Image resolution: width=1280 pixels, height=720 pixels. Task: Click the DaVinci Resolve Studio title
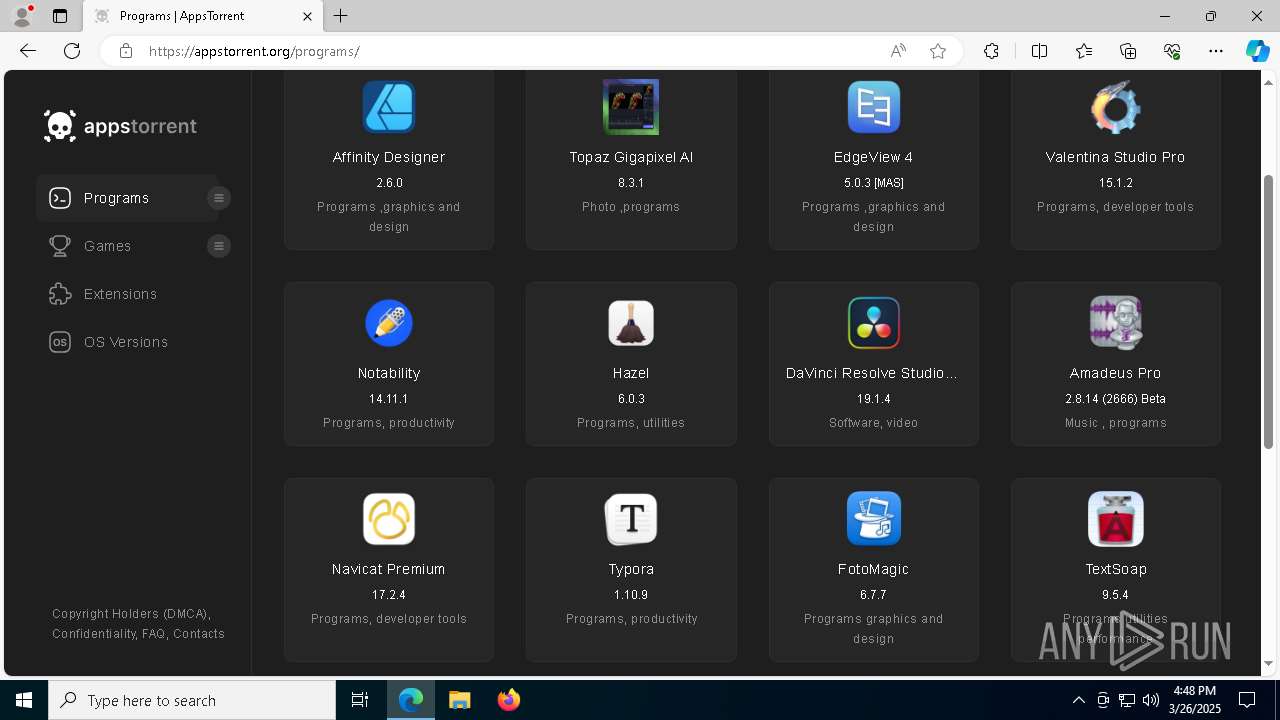click(x=872, y=373)
